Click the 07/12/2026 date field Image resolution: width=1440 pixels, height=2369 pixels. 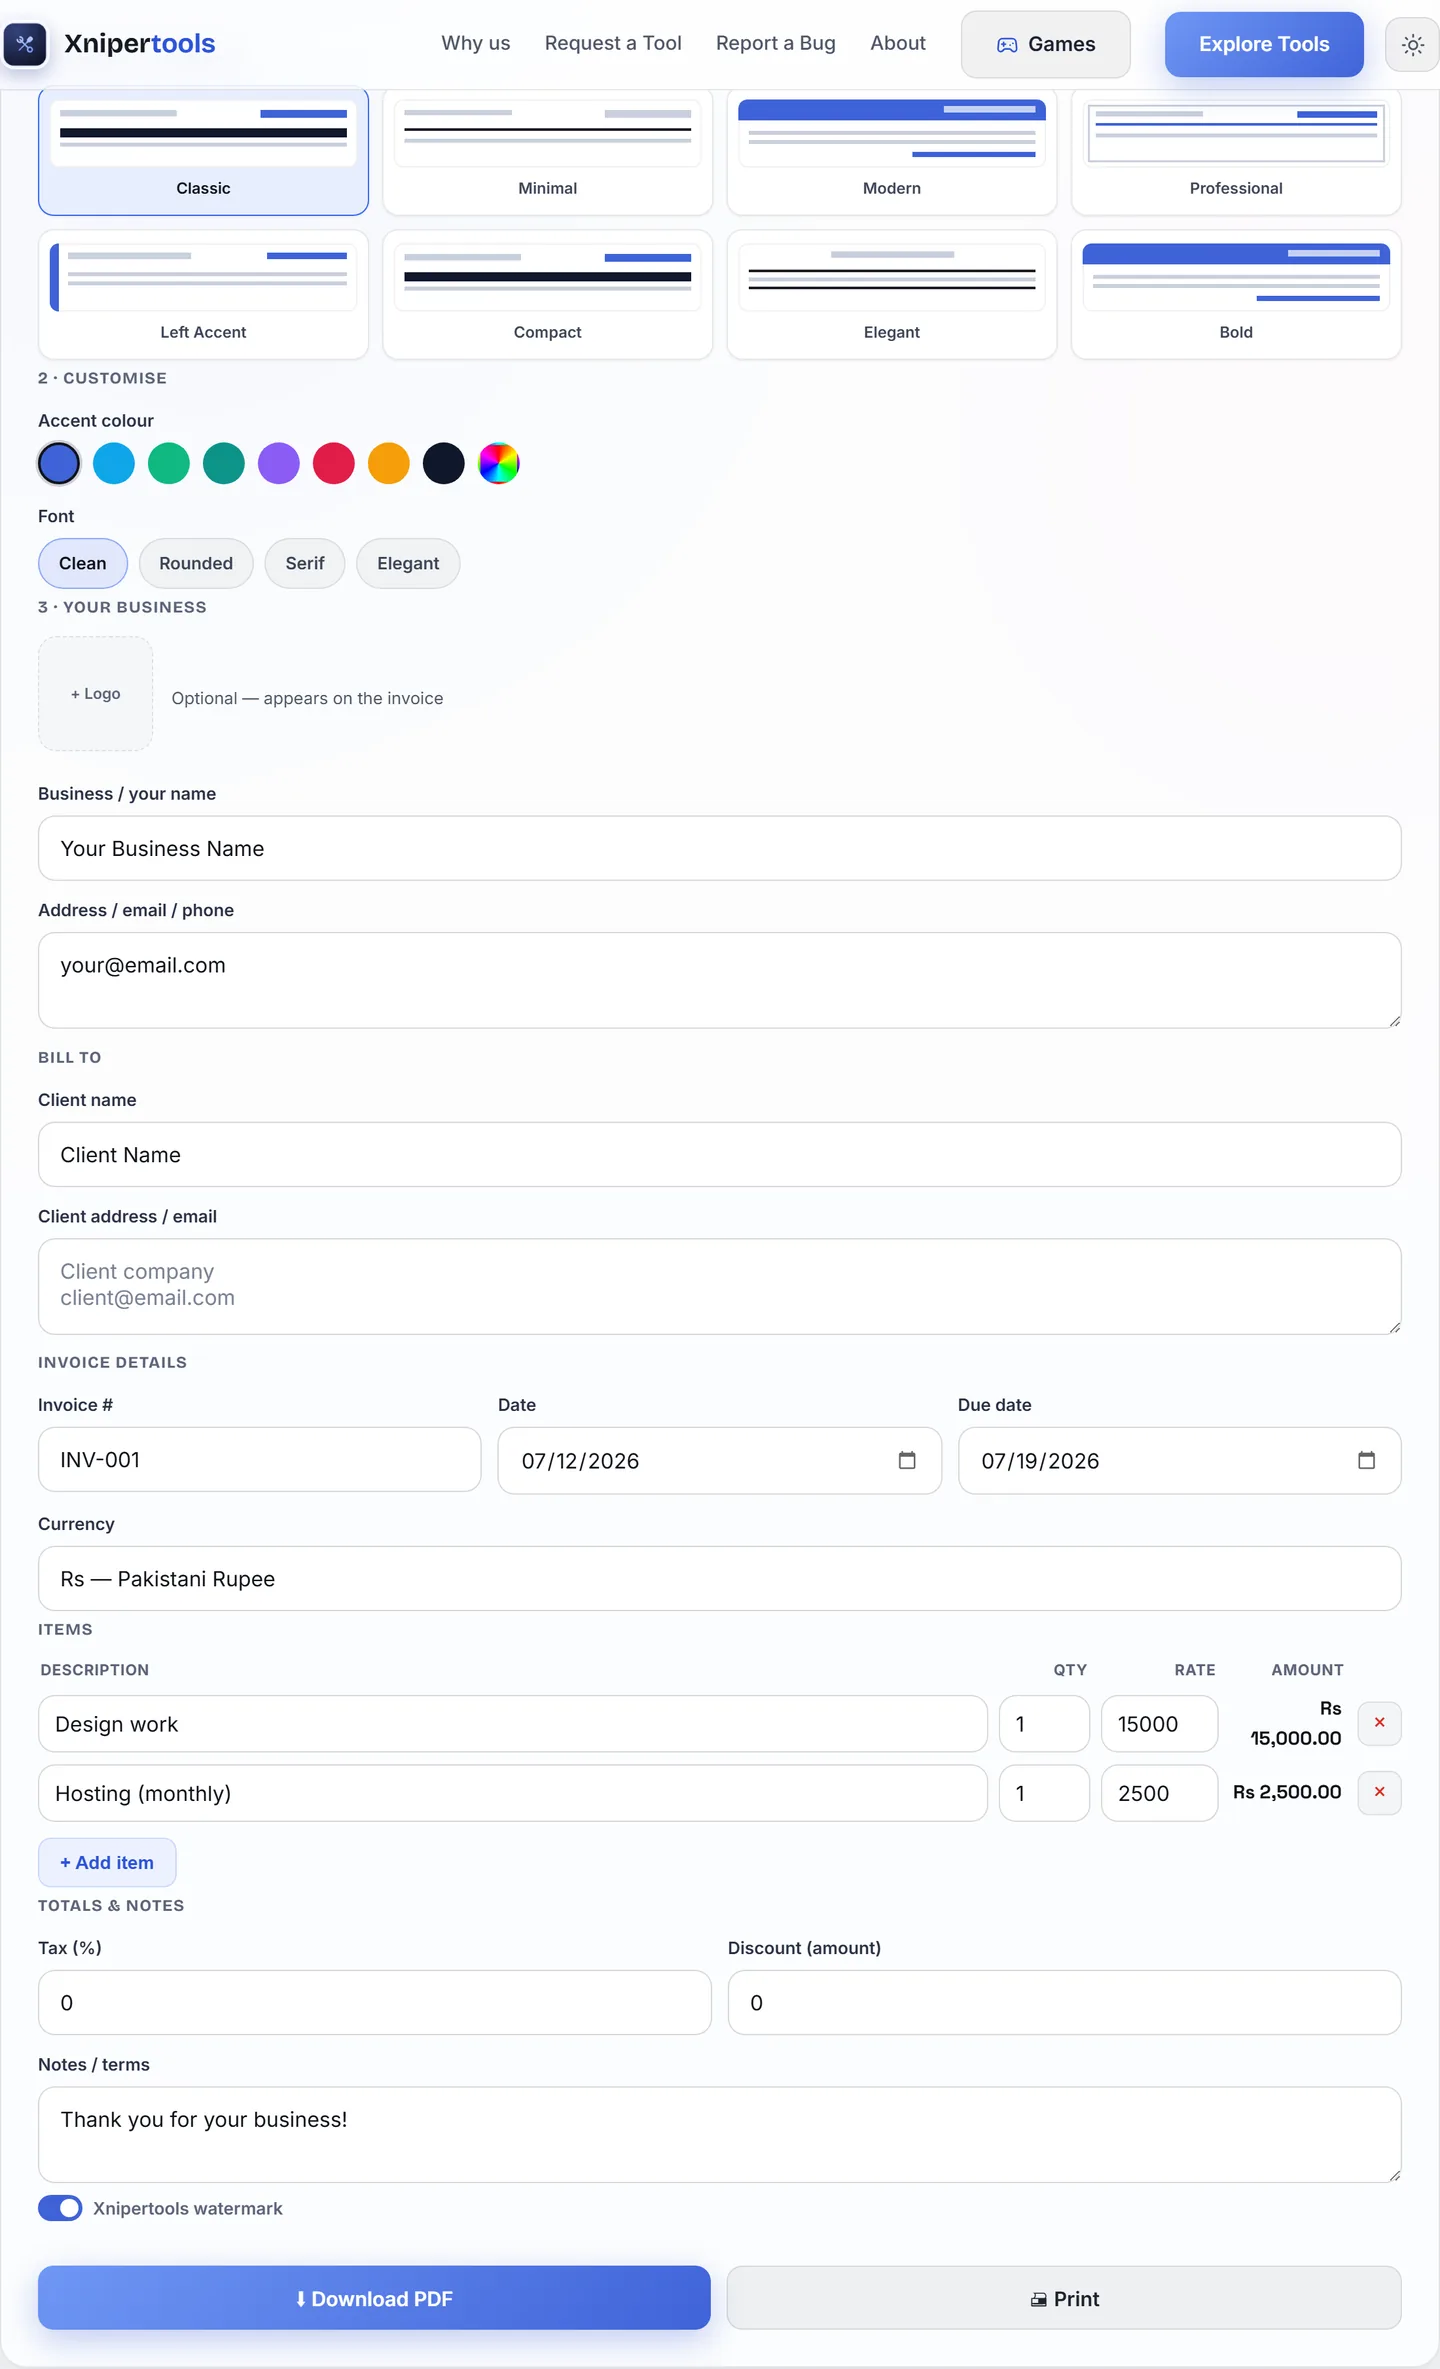719,1460
